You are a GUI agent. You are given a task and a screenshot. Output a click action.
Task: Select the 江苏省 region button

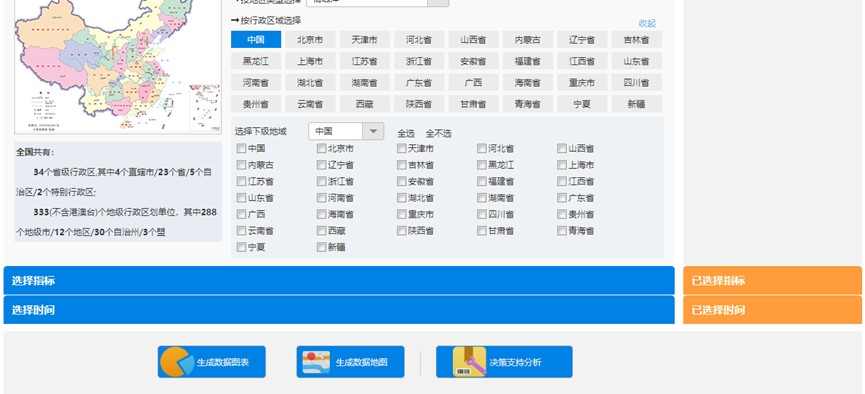tap(365, 61)
